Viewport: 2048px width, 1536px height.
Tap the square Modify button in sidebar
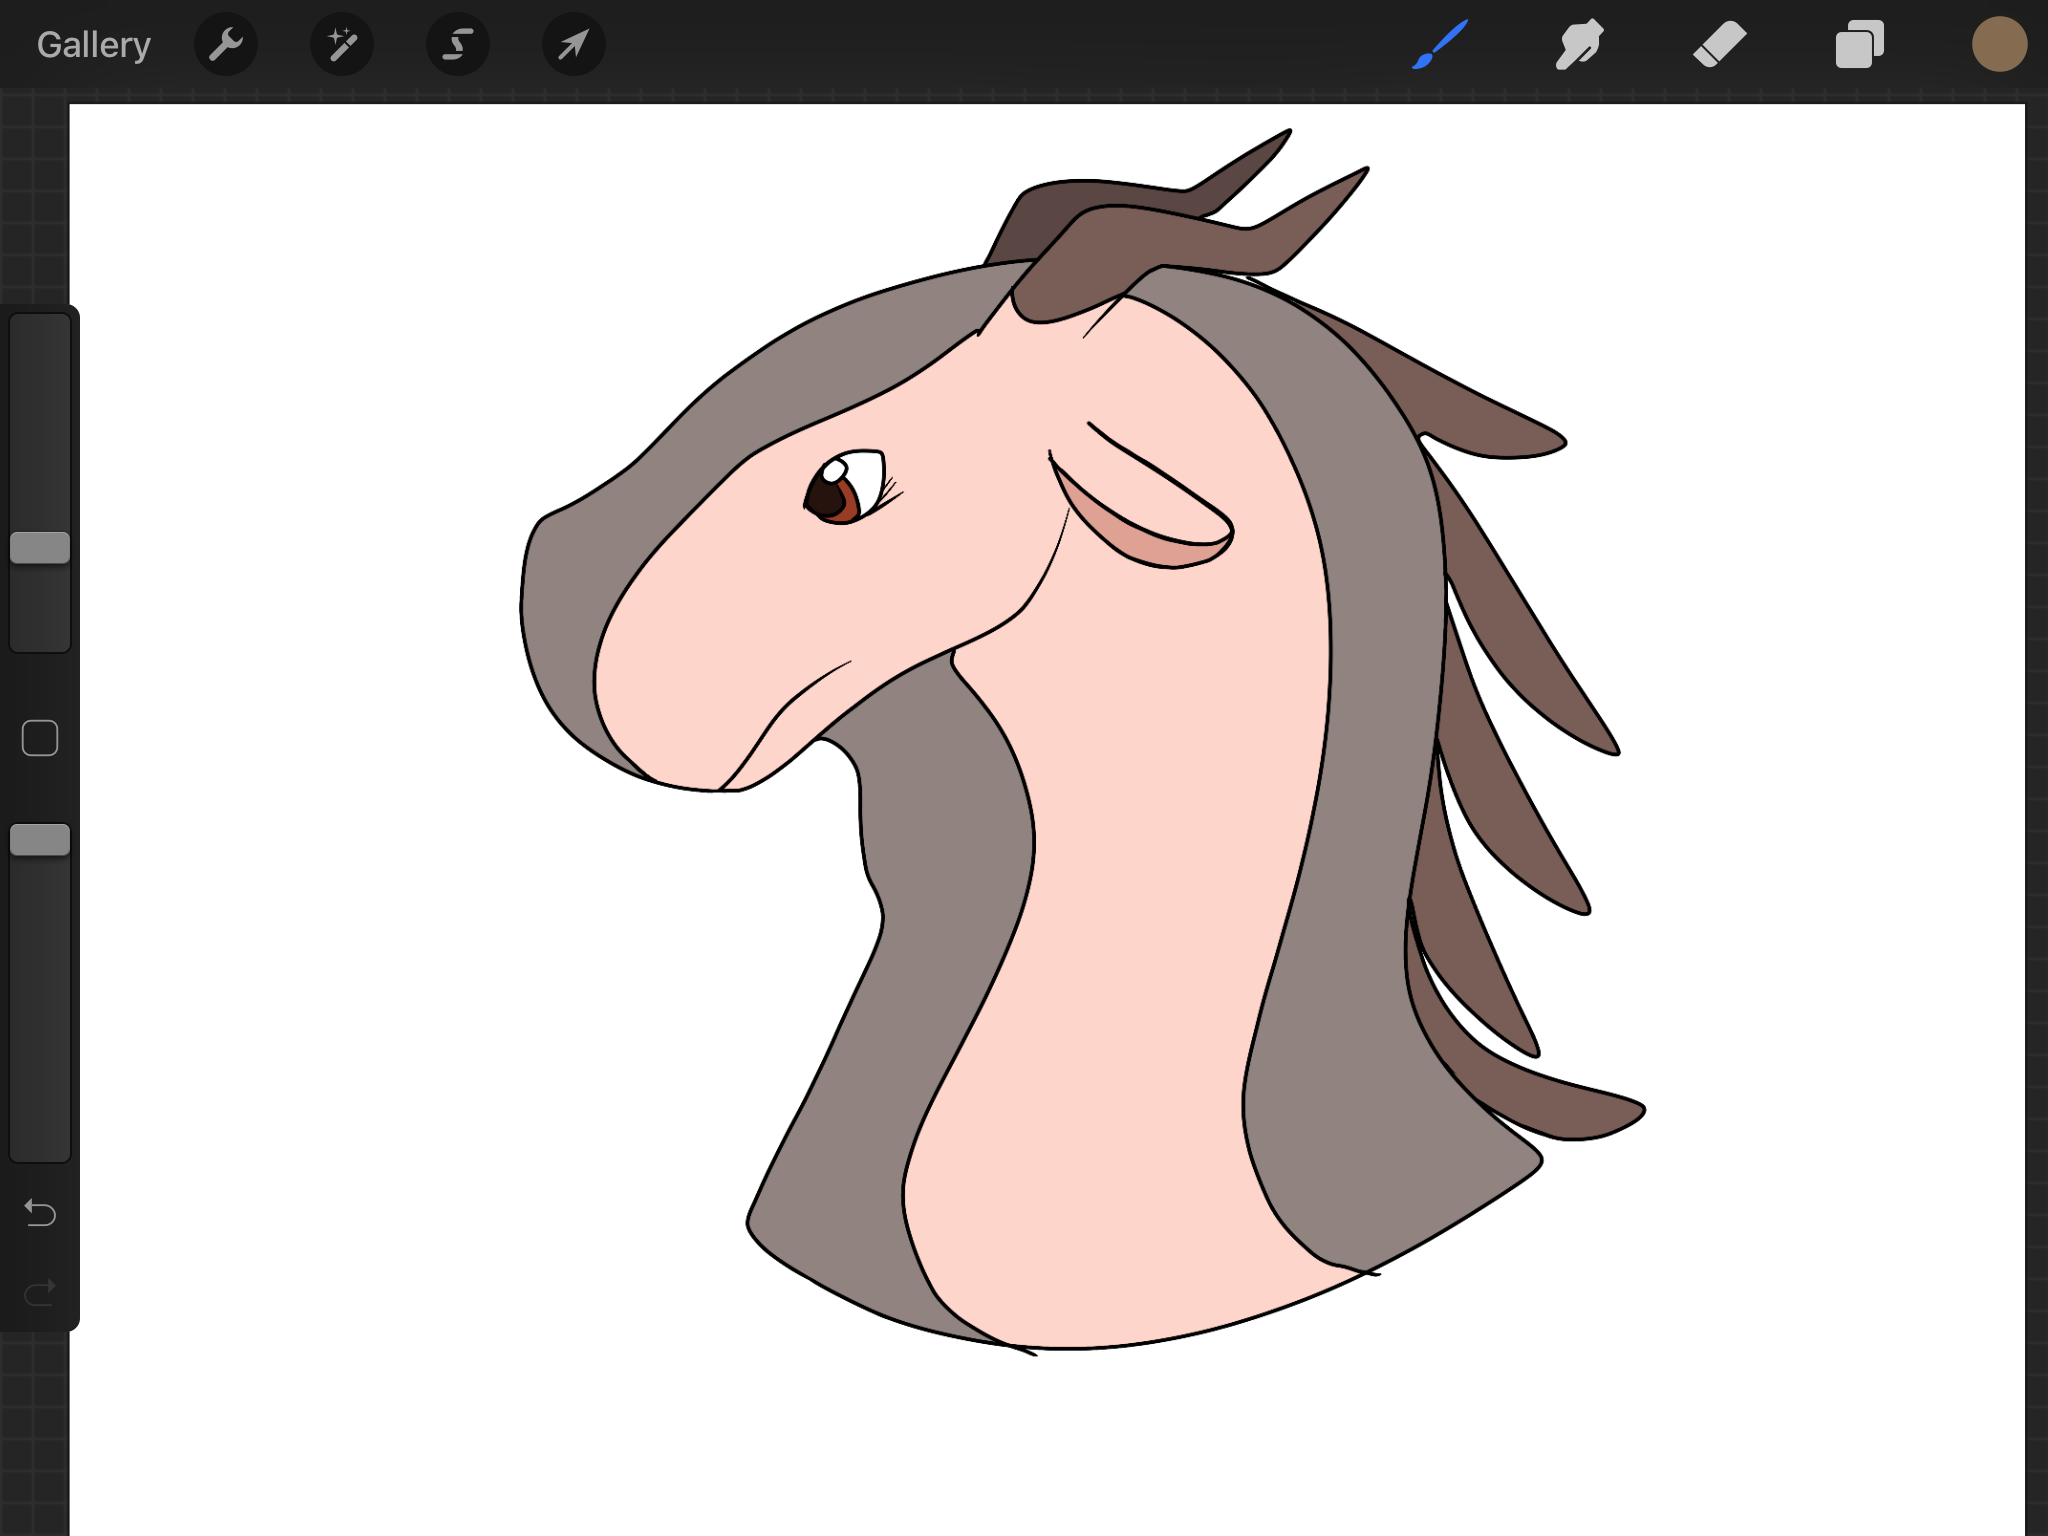[40, 738]
